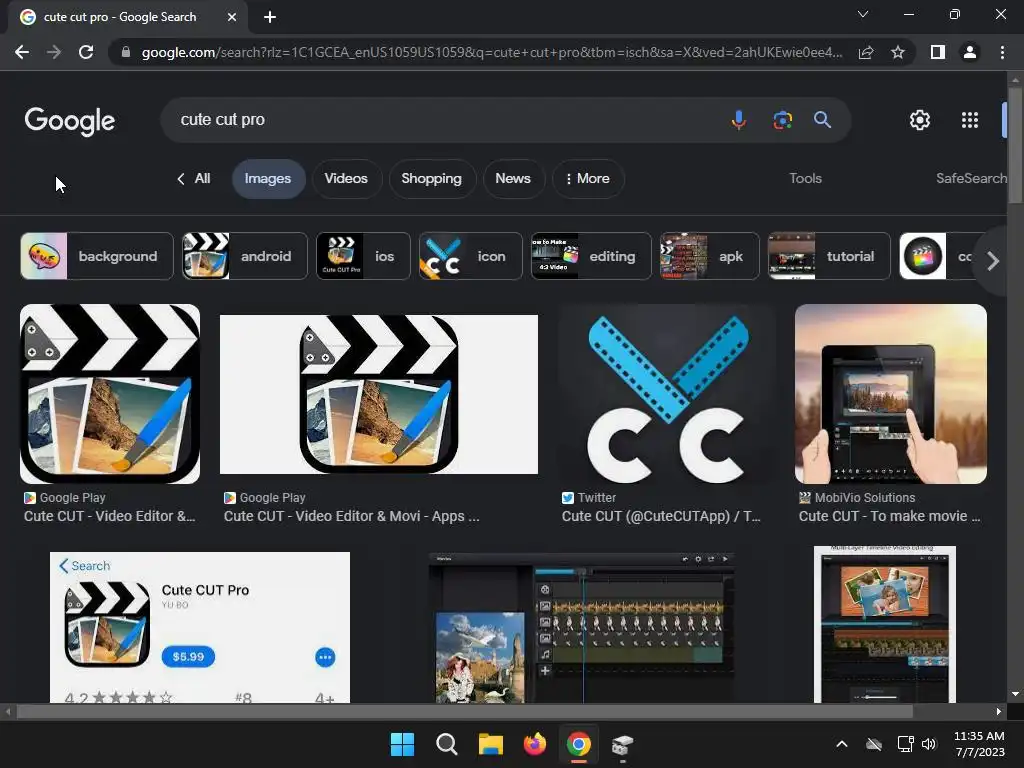Open Chrome three-dot menu
The height and width of the screenshot is (768, 1024).
click(x=1002, y=52)
